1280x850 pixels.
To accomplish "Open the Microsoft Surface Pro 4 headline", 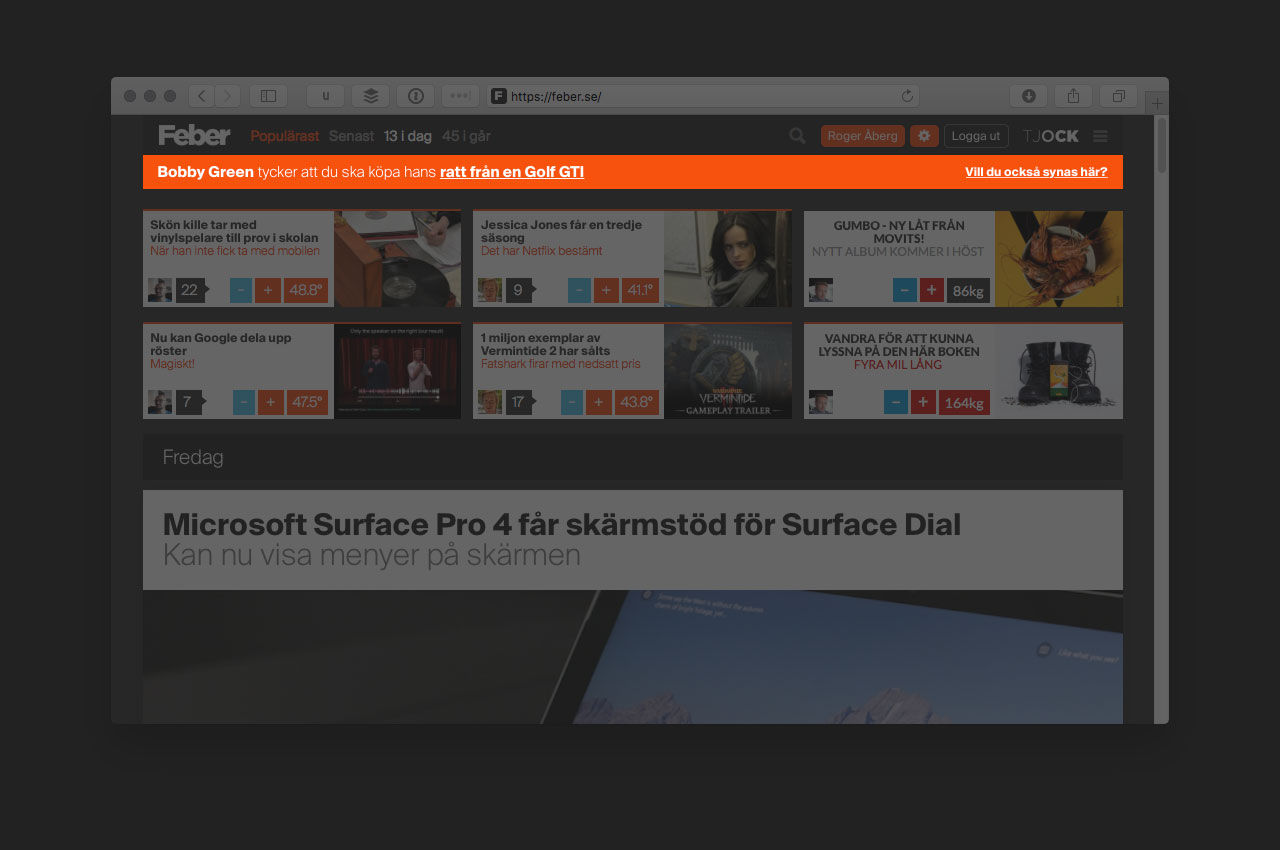I will [562, 524].
